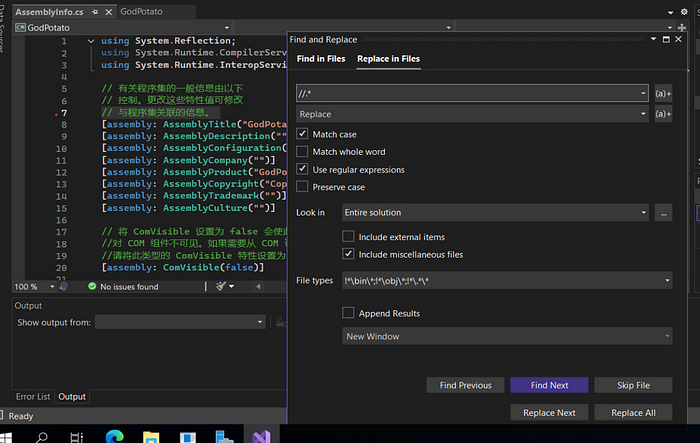Click the split editor plus icon
700x443 pixels.
[681, 28]
